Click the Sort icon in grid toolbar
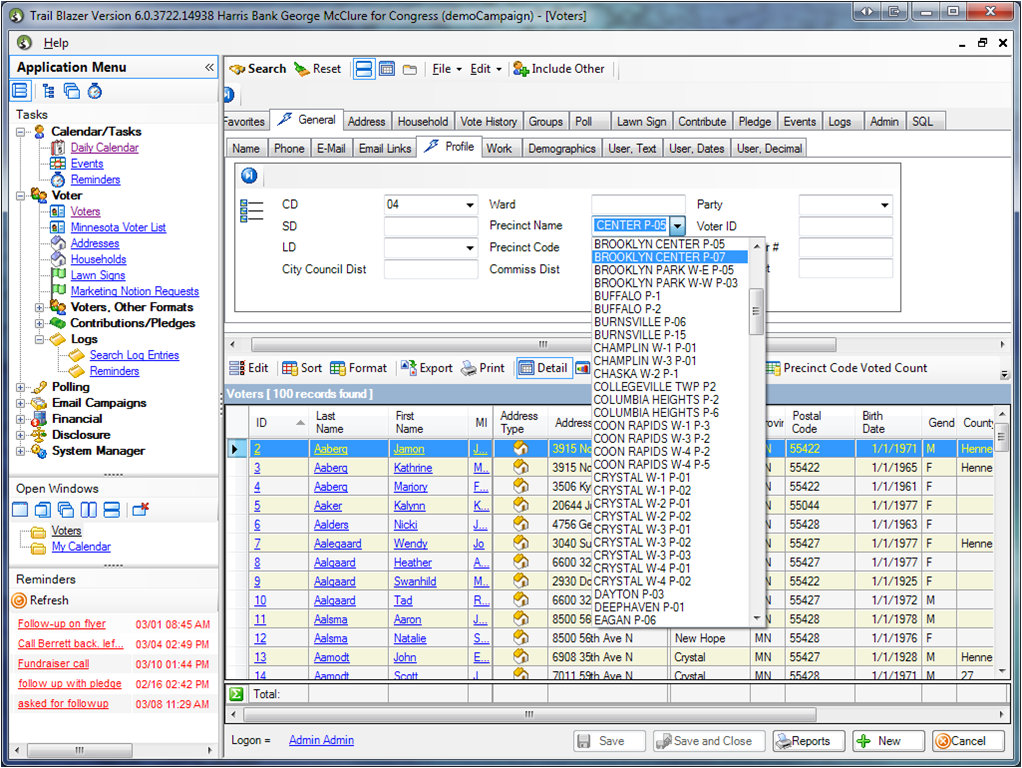This screenshot has height=768, width=1022. (x=290, y=368)
